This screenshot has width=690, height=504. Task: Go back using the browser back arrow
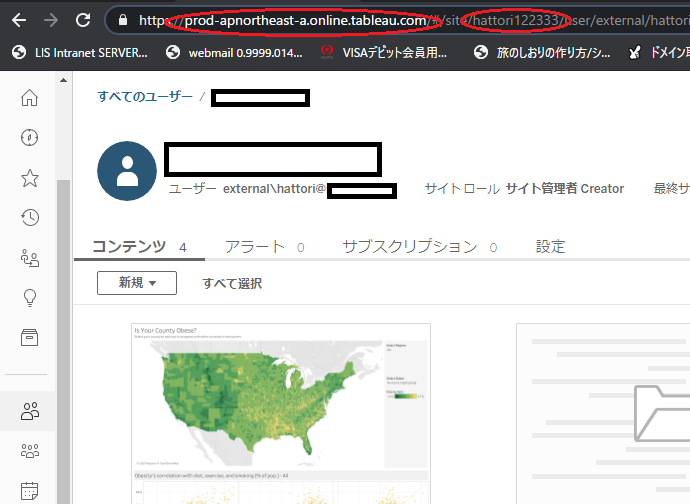19,20
